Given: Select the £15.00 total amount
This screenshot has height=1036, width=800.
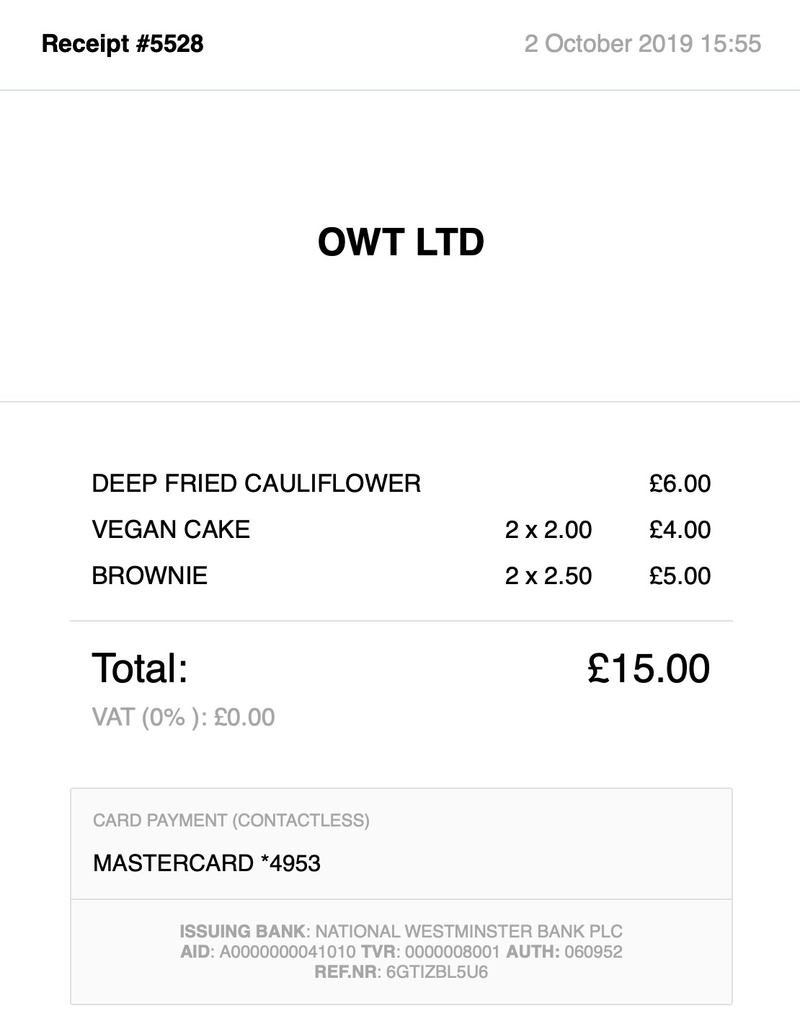Looking at the screenshot, I should [648, 668].
